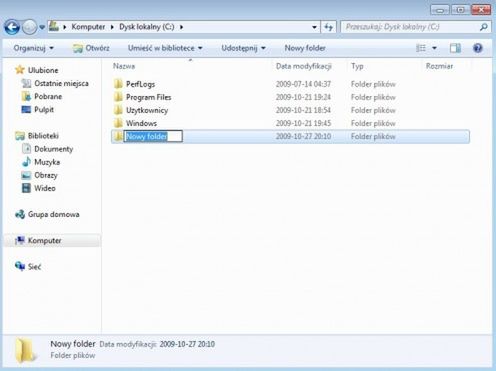Open Pulpit in sidebar
Image resolution: width=496 pixels, height=371 pixels.
coord(44,109)
